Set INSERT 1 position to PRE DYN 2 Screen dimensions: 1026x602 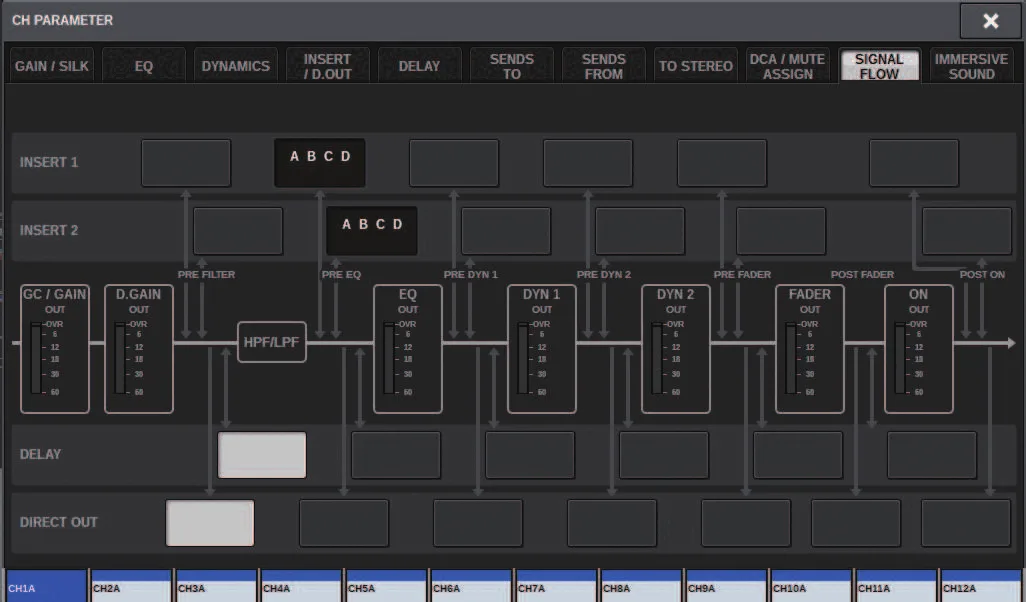tap(588, 163)
